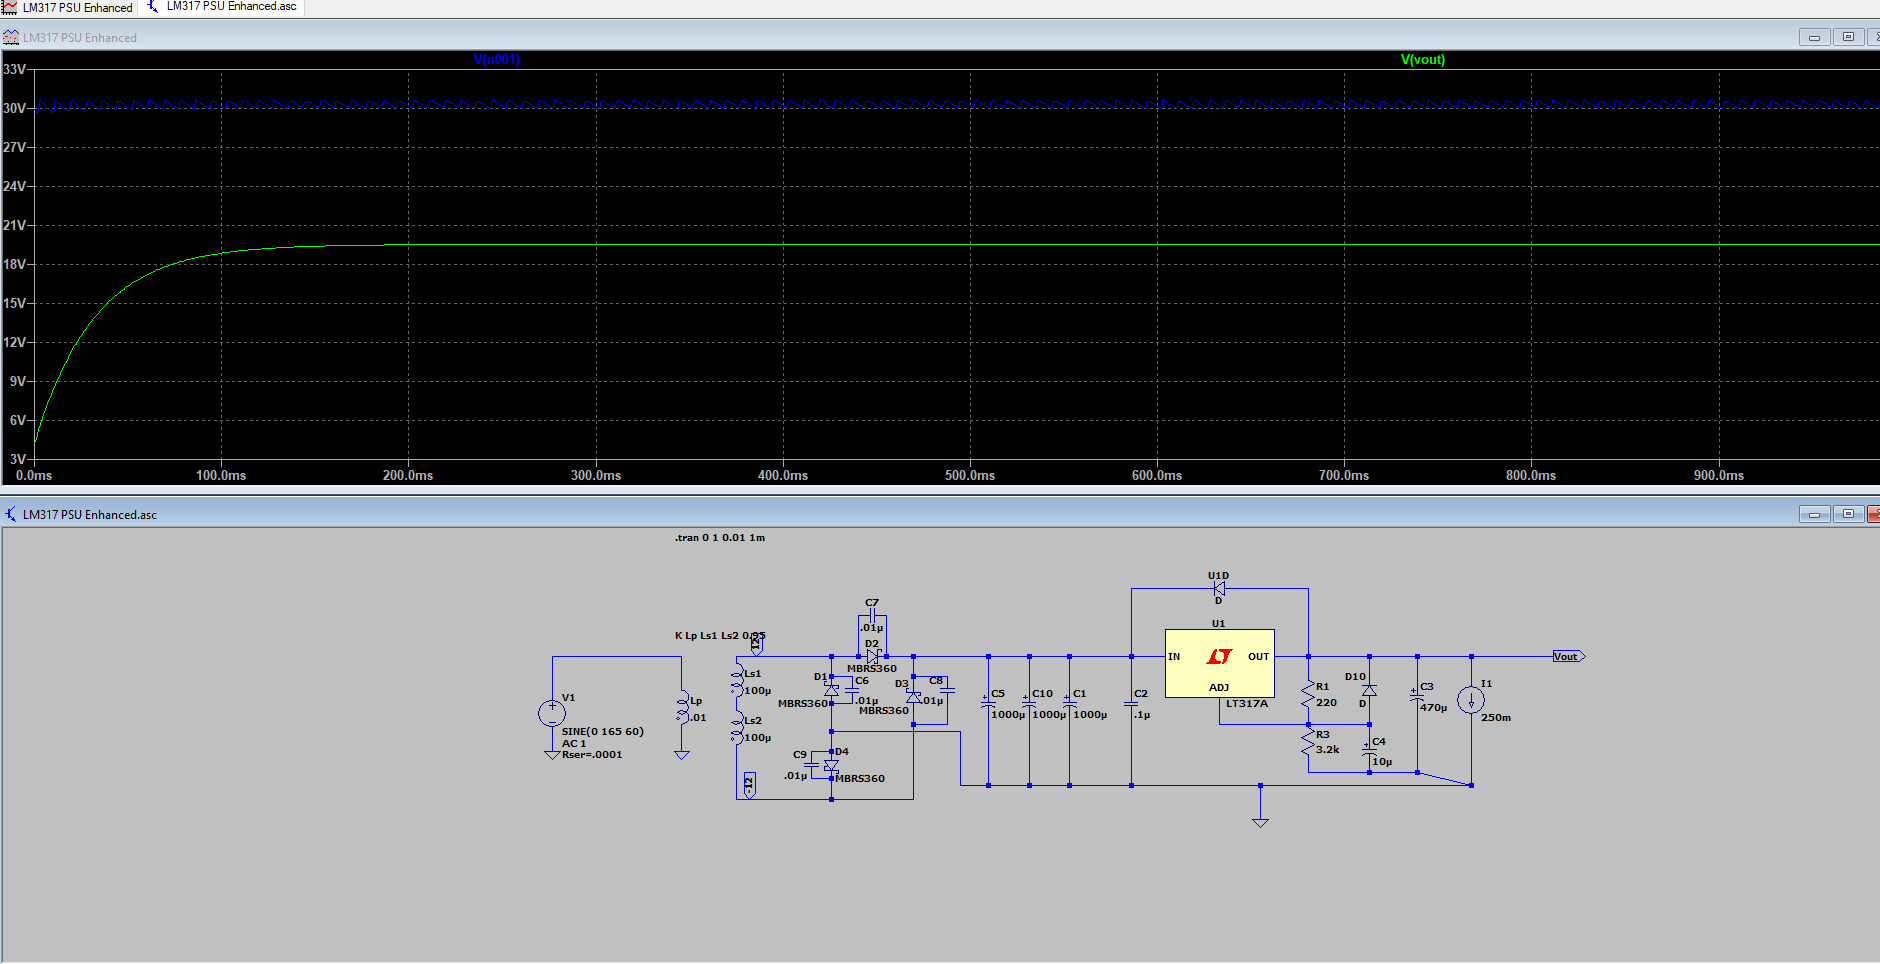Image resolution: width=1880 pixels, height=964 pixels.
Task: Select the C7 snubber capacitor symbol
Action: 872,614
